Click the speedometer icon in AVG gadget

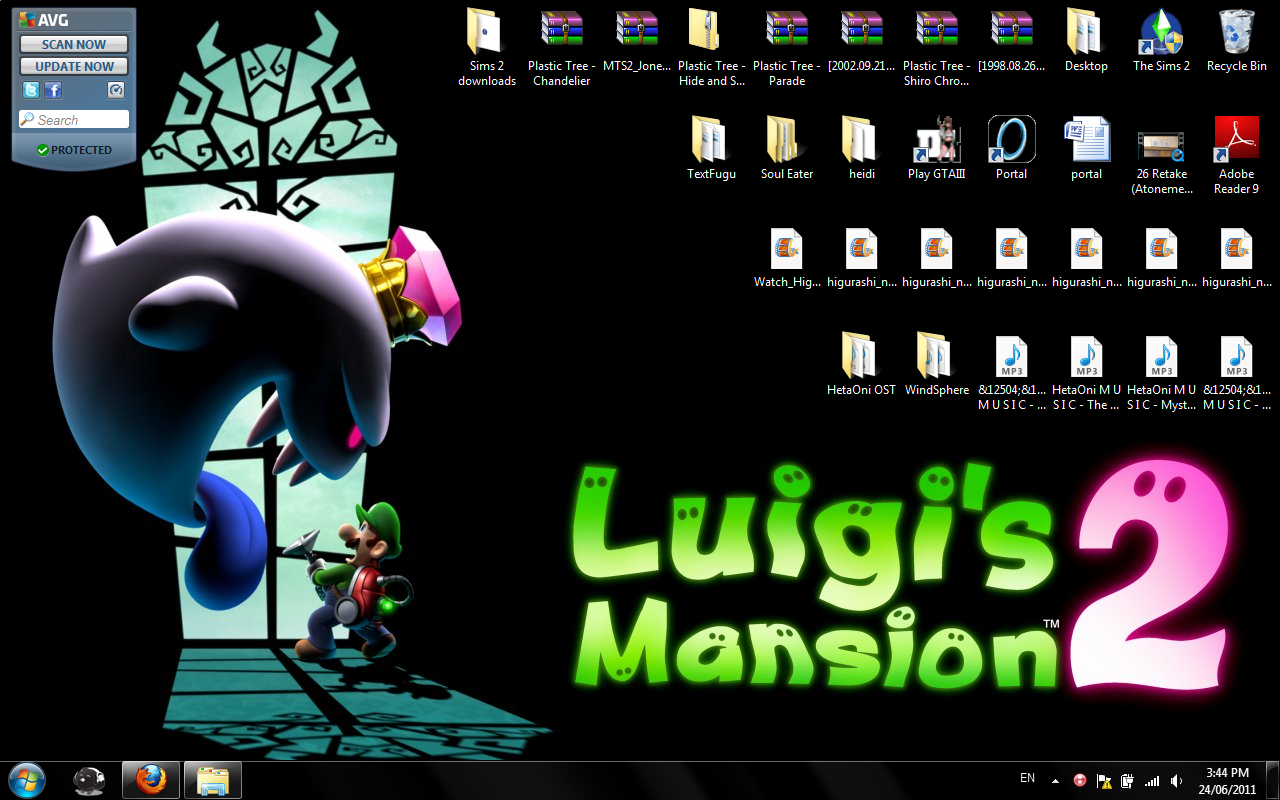116,90
